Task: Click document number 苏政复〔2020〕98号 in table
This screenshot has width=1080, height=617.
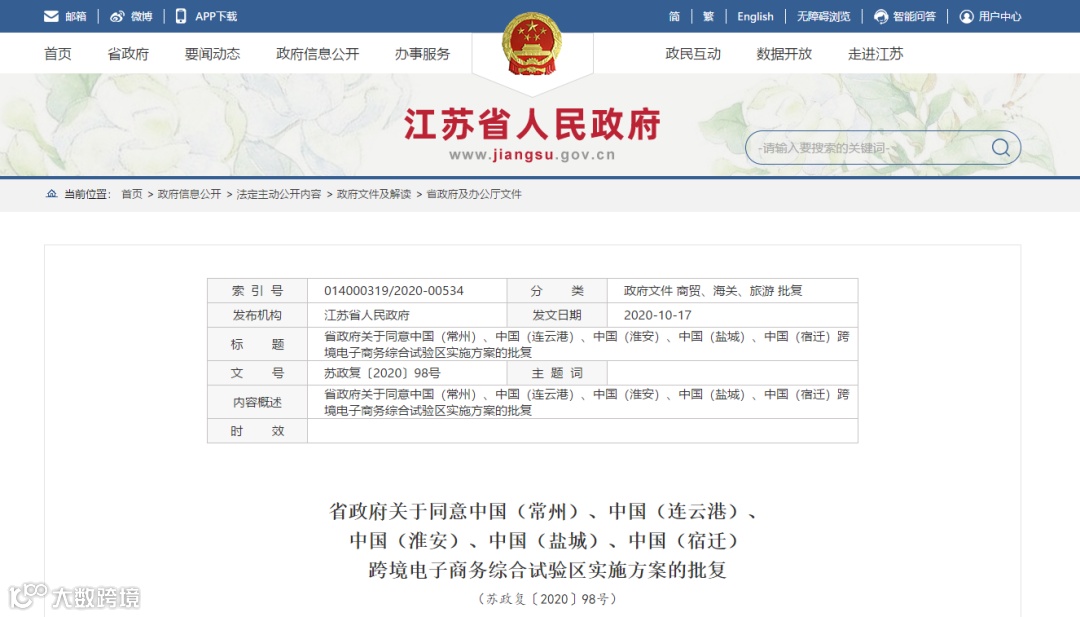Action: pyautogui.click(x=382, y=373)
